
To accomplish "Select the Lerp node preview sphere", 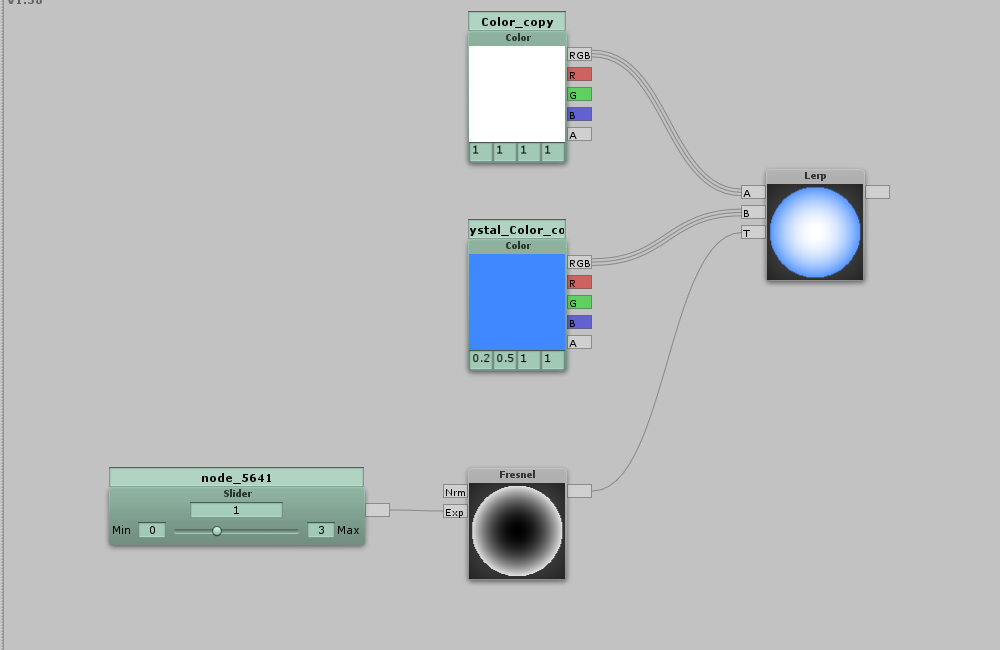I will pyautogui.click(x=815, y=232).
